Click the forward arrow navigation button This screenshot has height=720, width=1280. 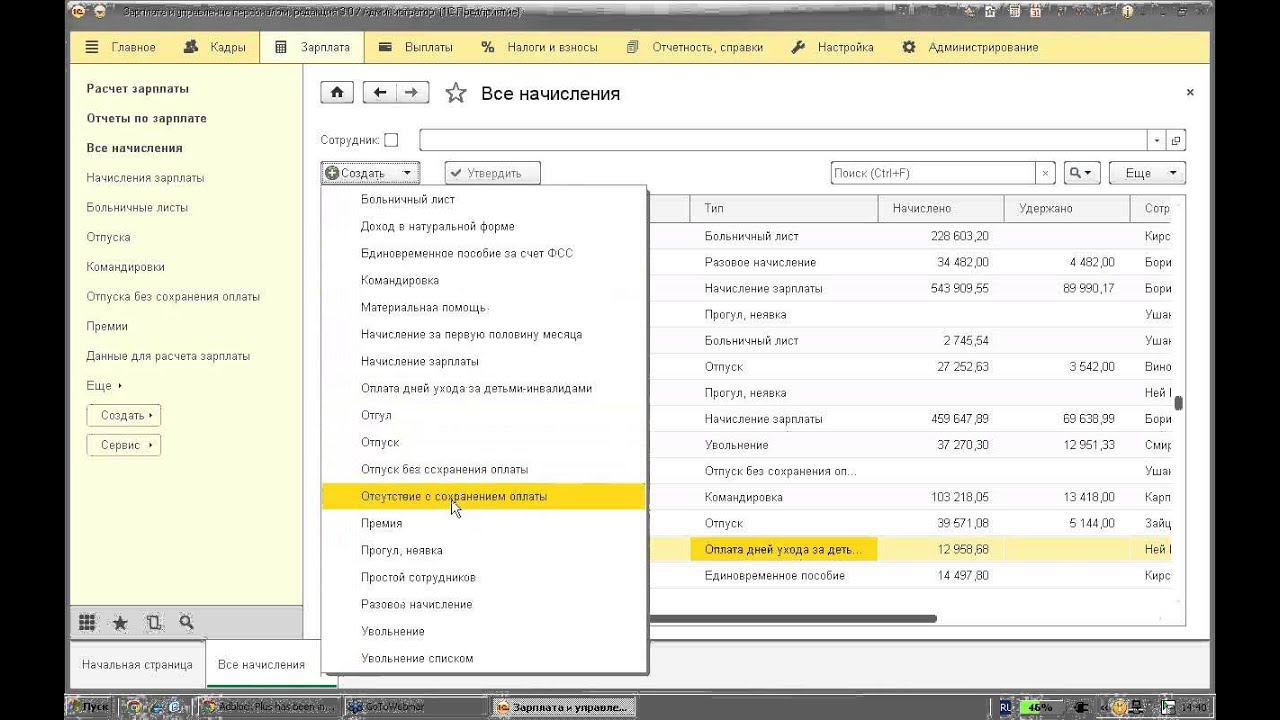click(x=412, y=93)
